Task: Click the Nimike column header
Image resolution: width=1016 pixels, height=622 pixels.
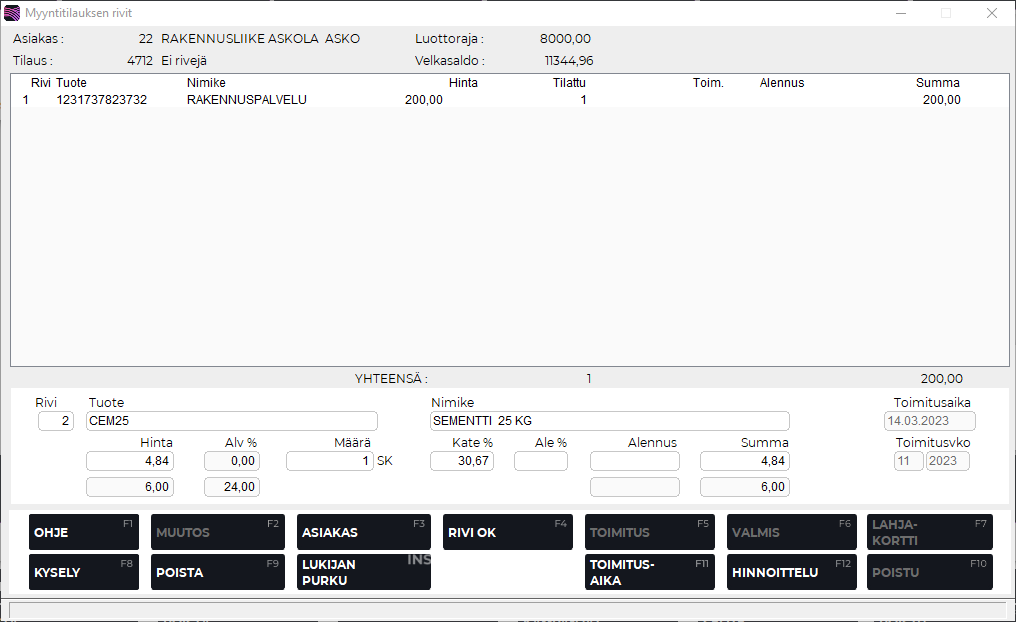Action: point(206,83)
